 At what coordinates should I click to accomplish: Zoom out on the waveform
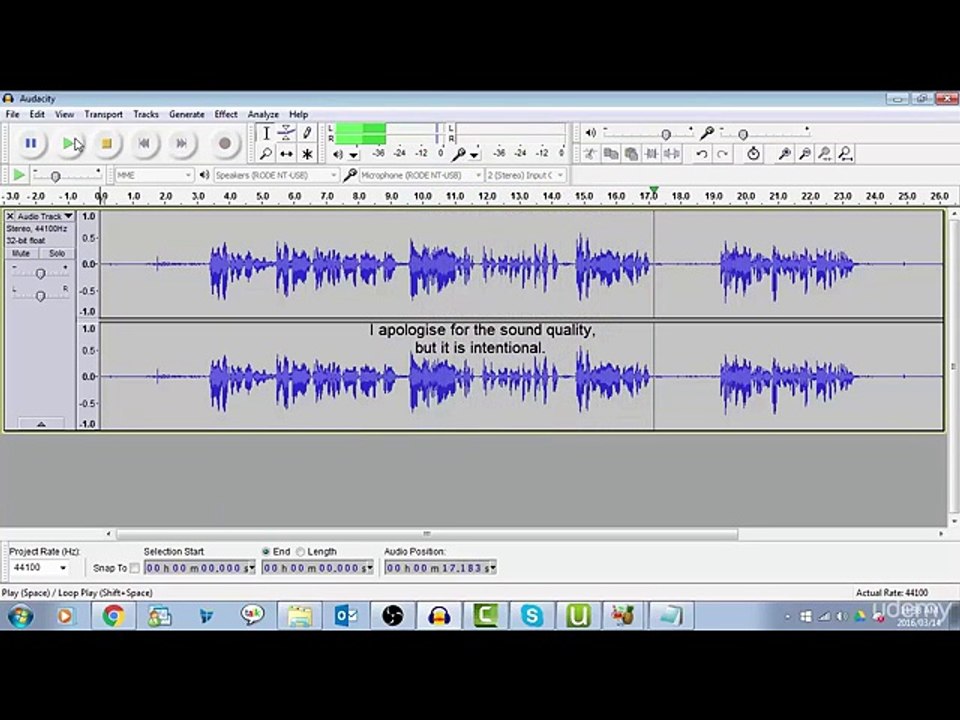(x=805, y=154)
